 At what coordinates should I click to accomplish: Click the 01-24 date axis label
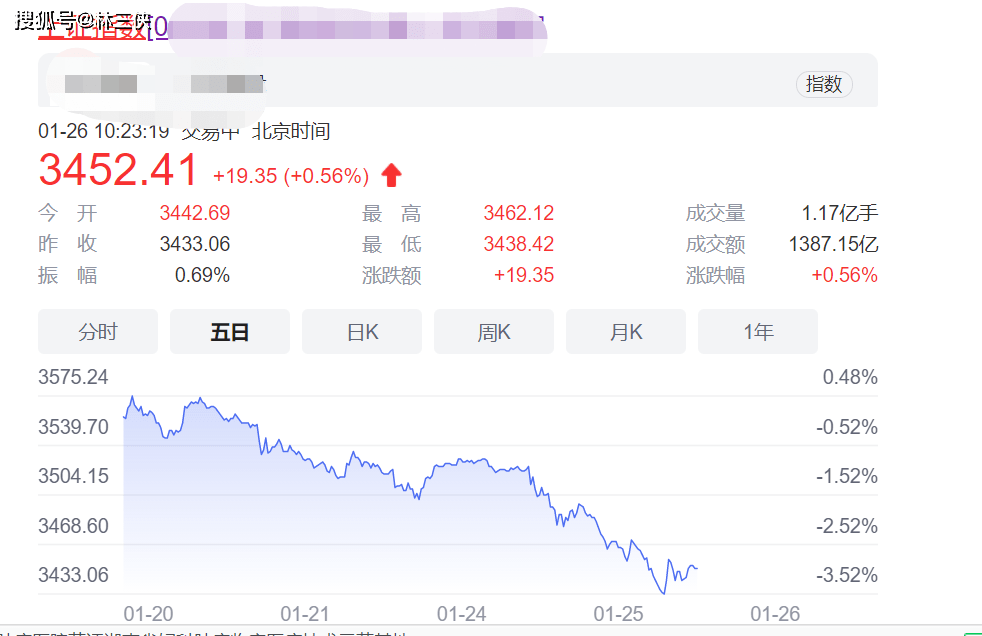pos(462,612)
